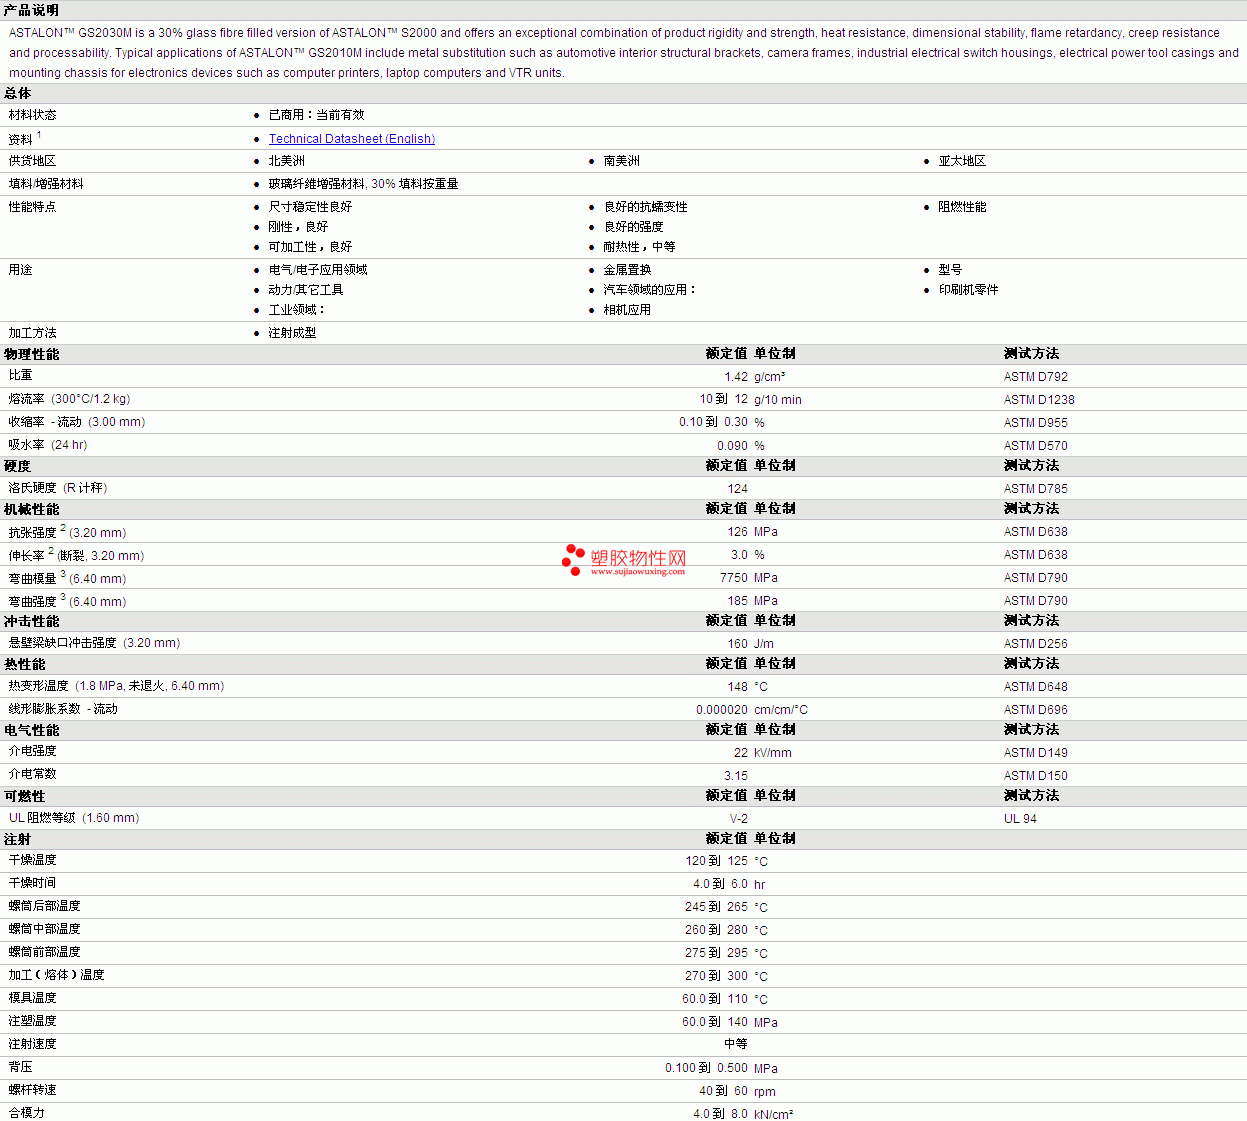Select the Rockwell hardness value 124

(x=737, y=489)
